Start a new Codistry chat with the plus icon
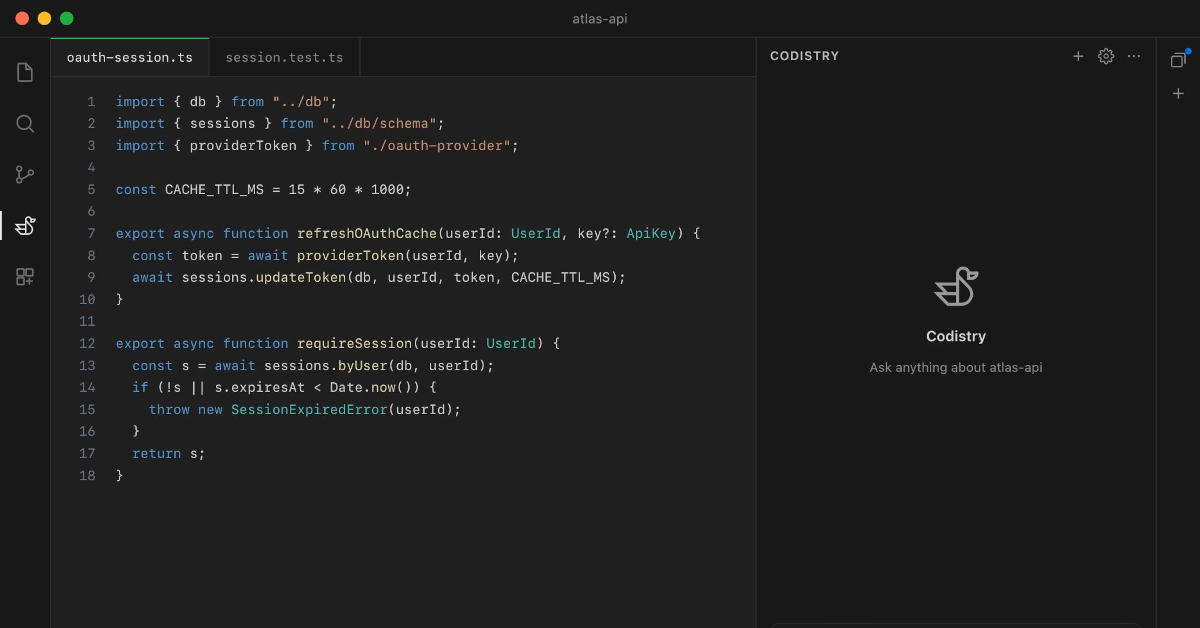The width and height of the screenshot is (1200, 628). tap(1078, 56)
